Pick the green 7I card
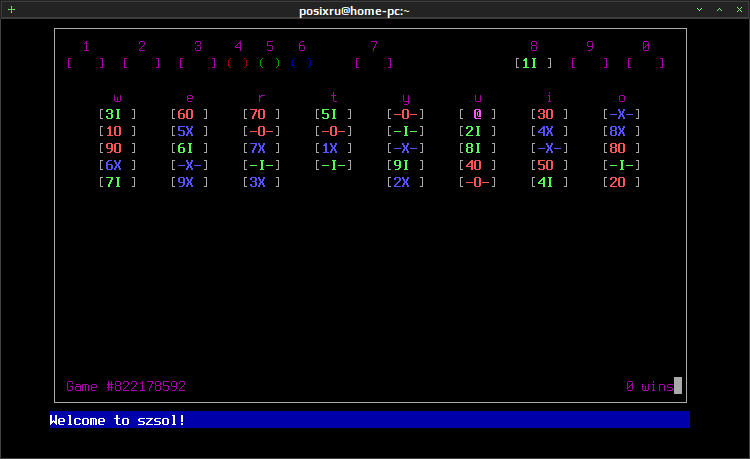 click(x=117, y=182)
